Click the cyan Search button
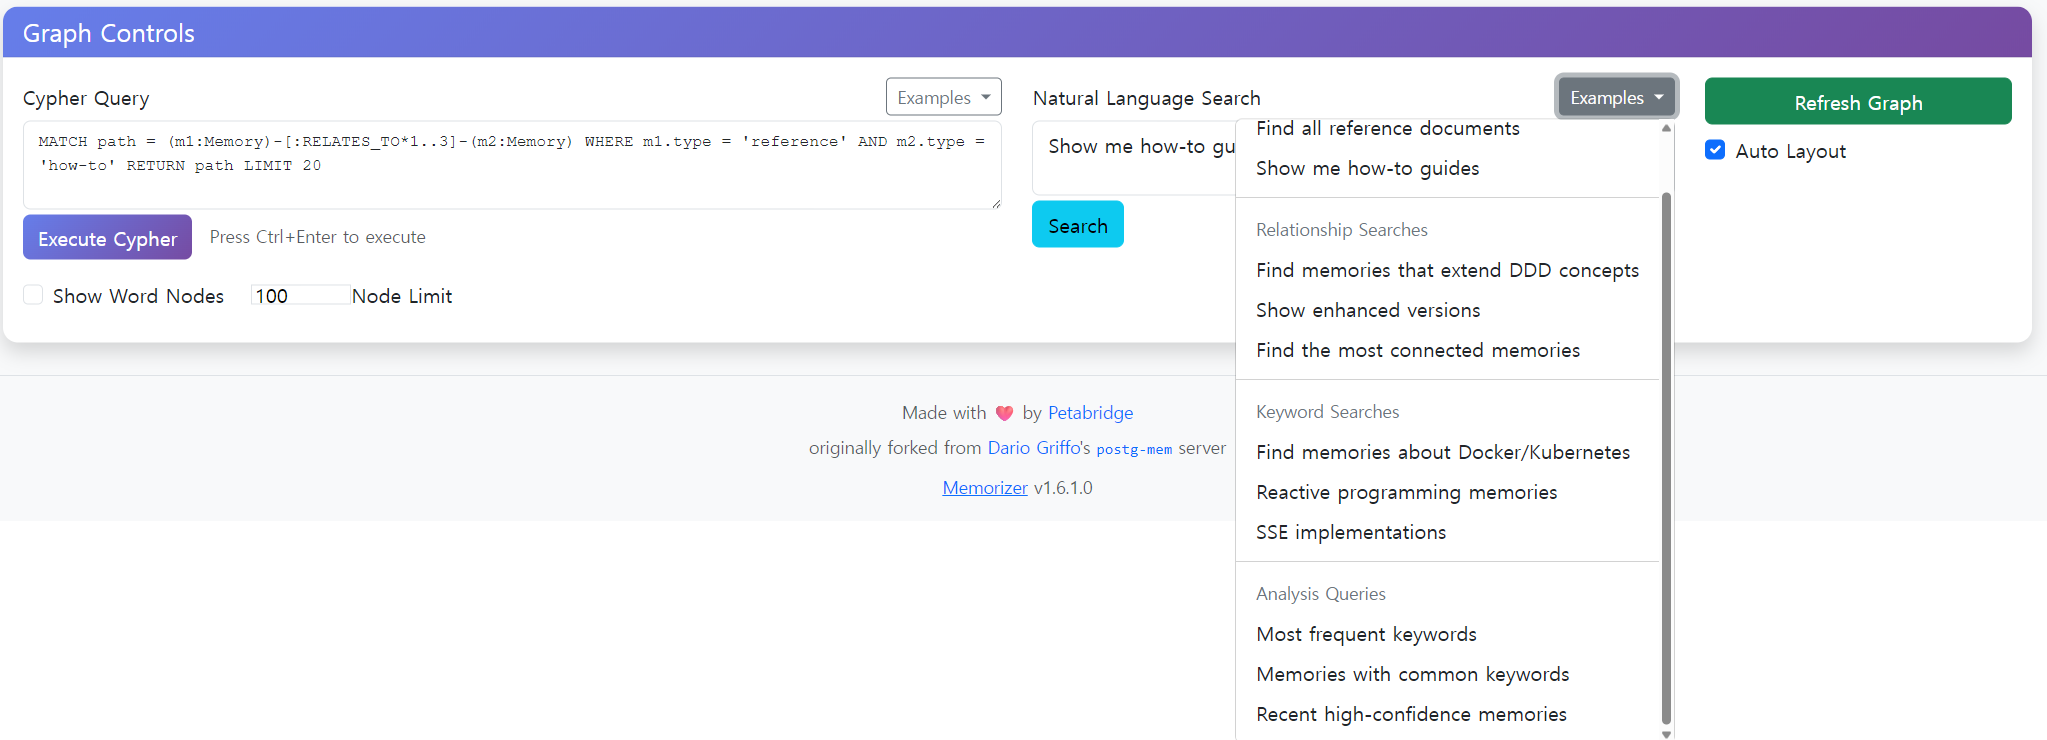The height and width of the screenshot is (740, 2047). click(x=1077, y=225)
